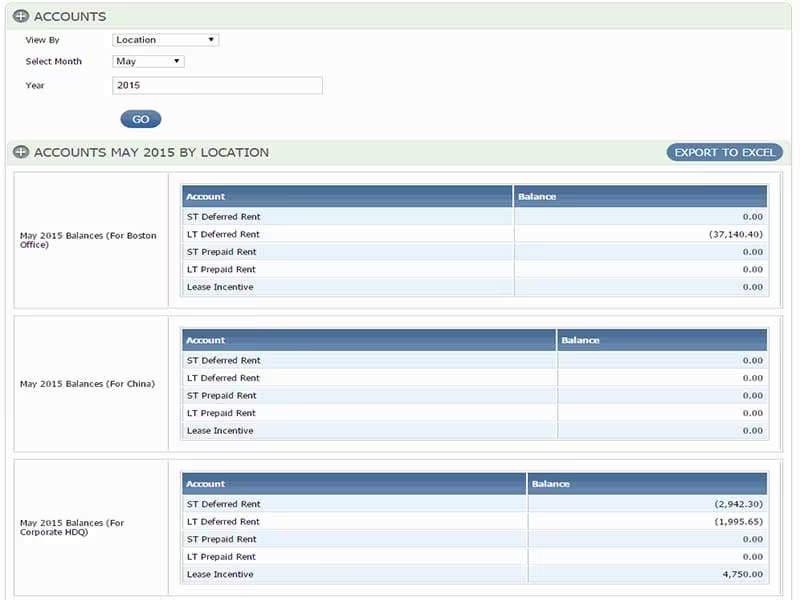The width and height of the screenshot is (800, 600).
Task: Select ST Deferred Rent row in the Corporate HDQ table
Action: click(x=474, y=504)
